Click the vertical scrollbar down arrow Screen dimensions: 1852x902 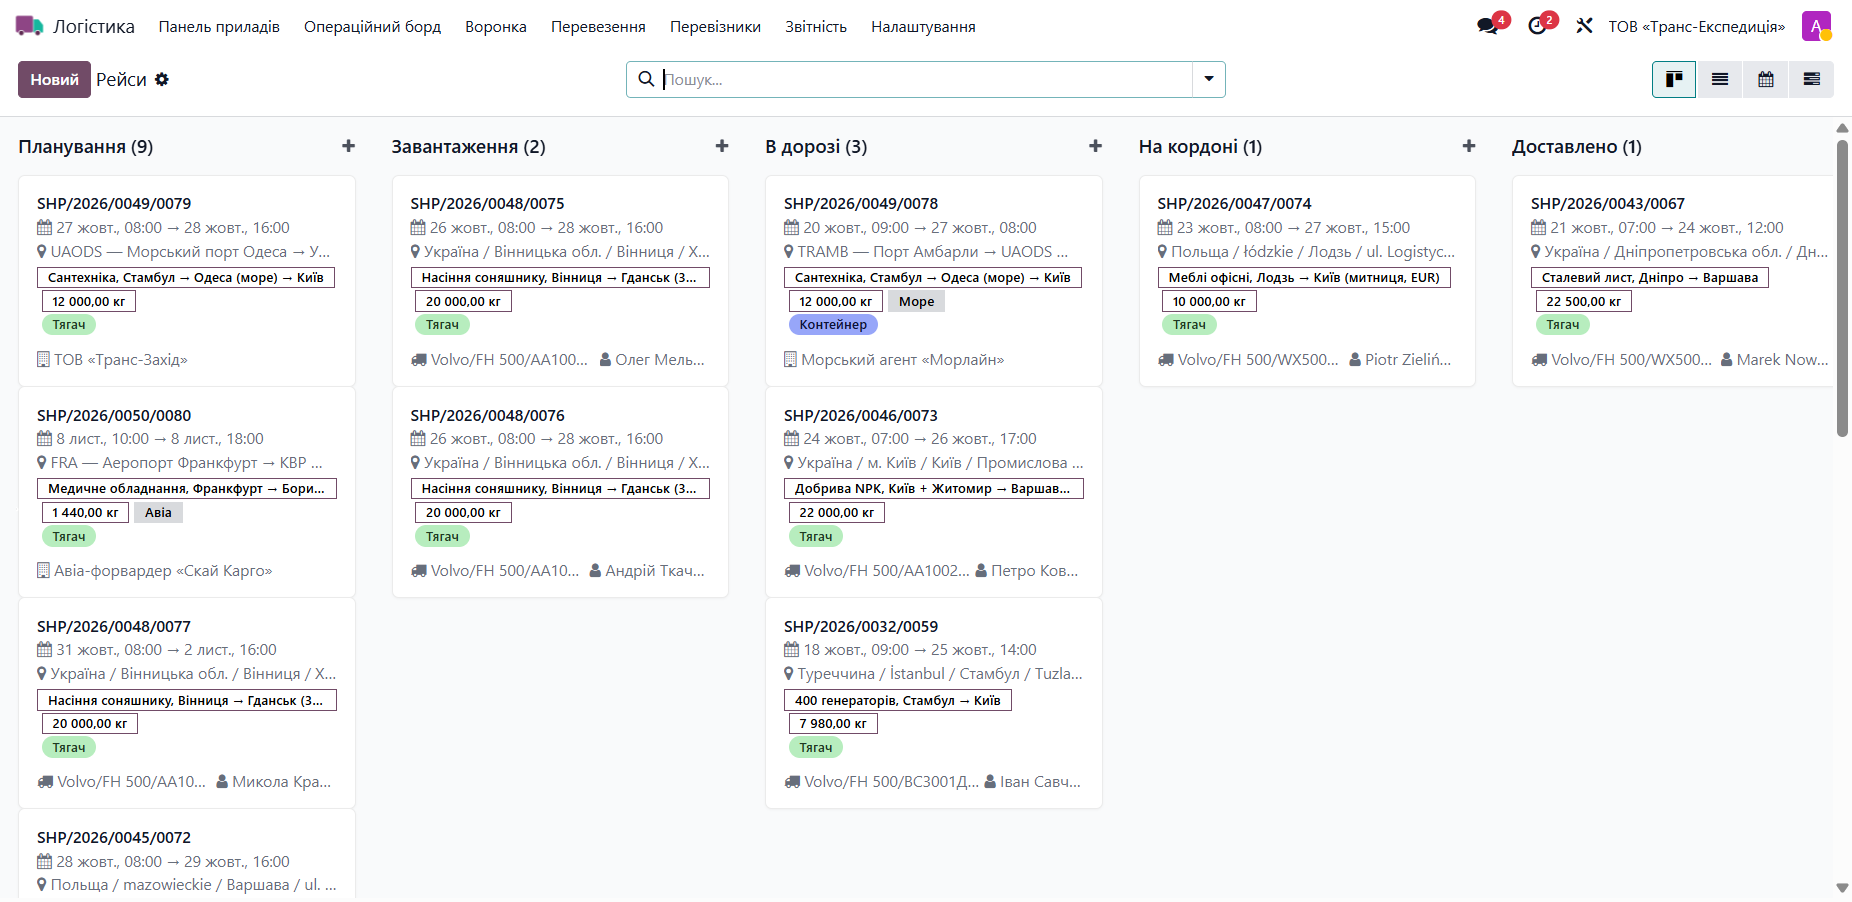coord(1842,888)
